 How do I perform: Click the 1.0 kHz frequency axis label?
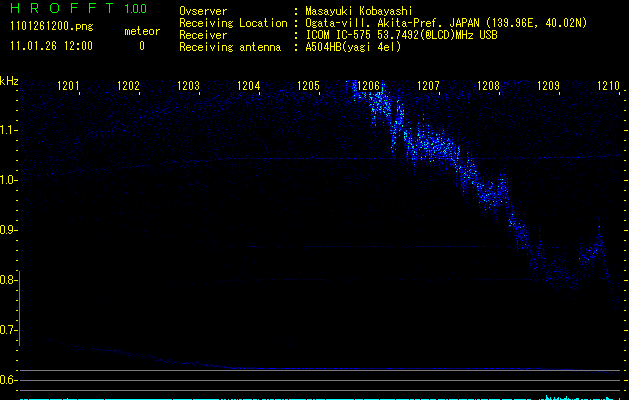pos(7,180)
